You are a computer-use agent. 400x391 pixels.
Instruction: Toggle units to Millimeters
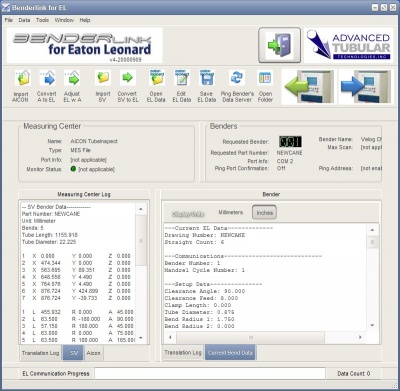coord(231,212)
